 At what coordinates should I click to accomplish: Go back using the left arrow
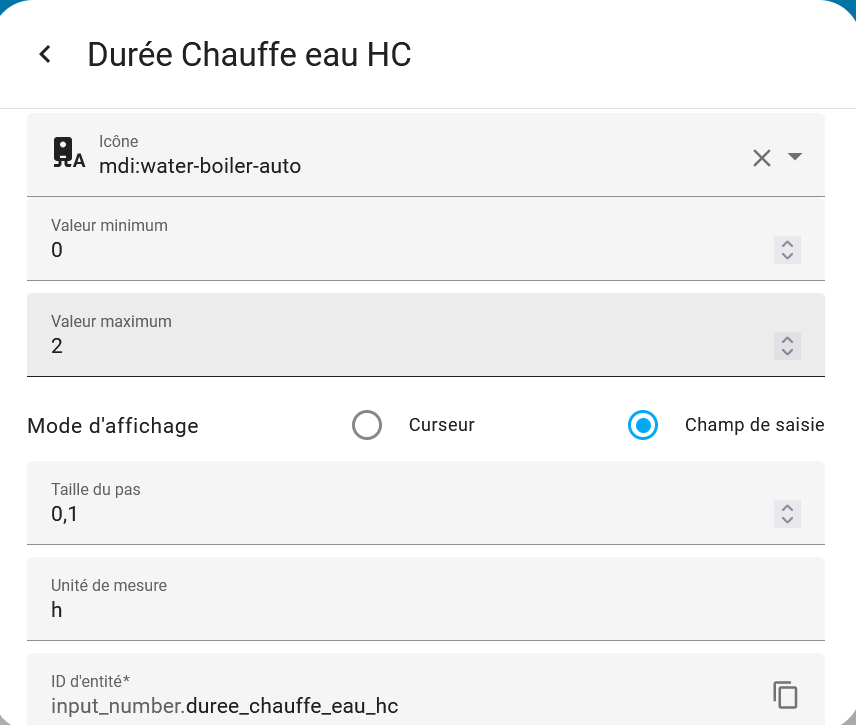point(45,54)
